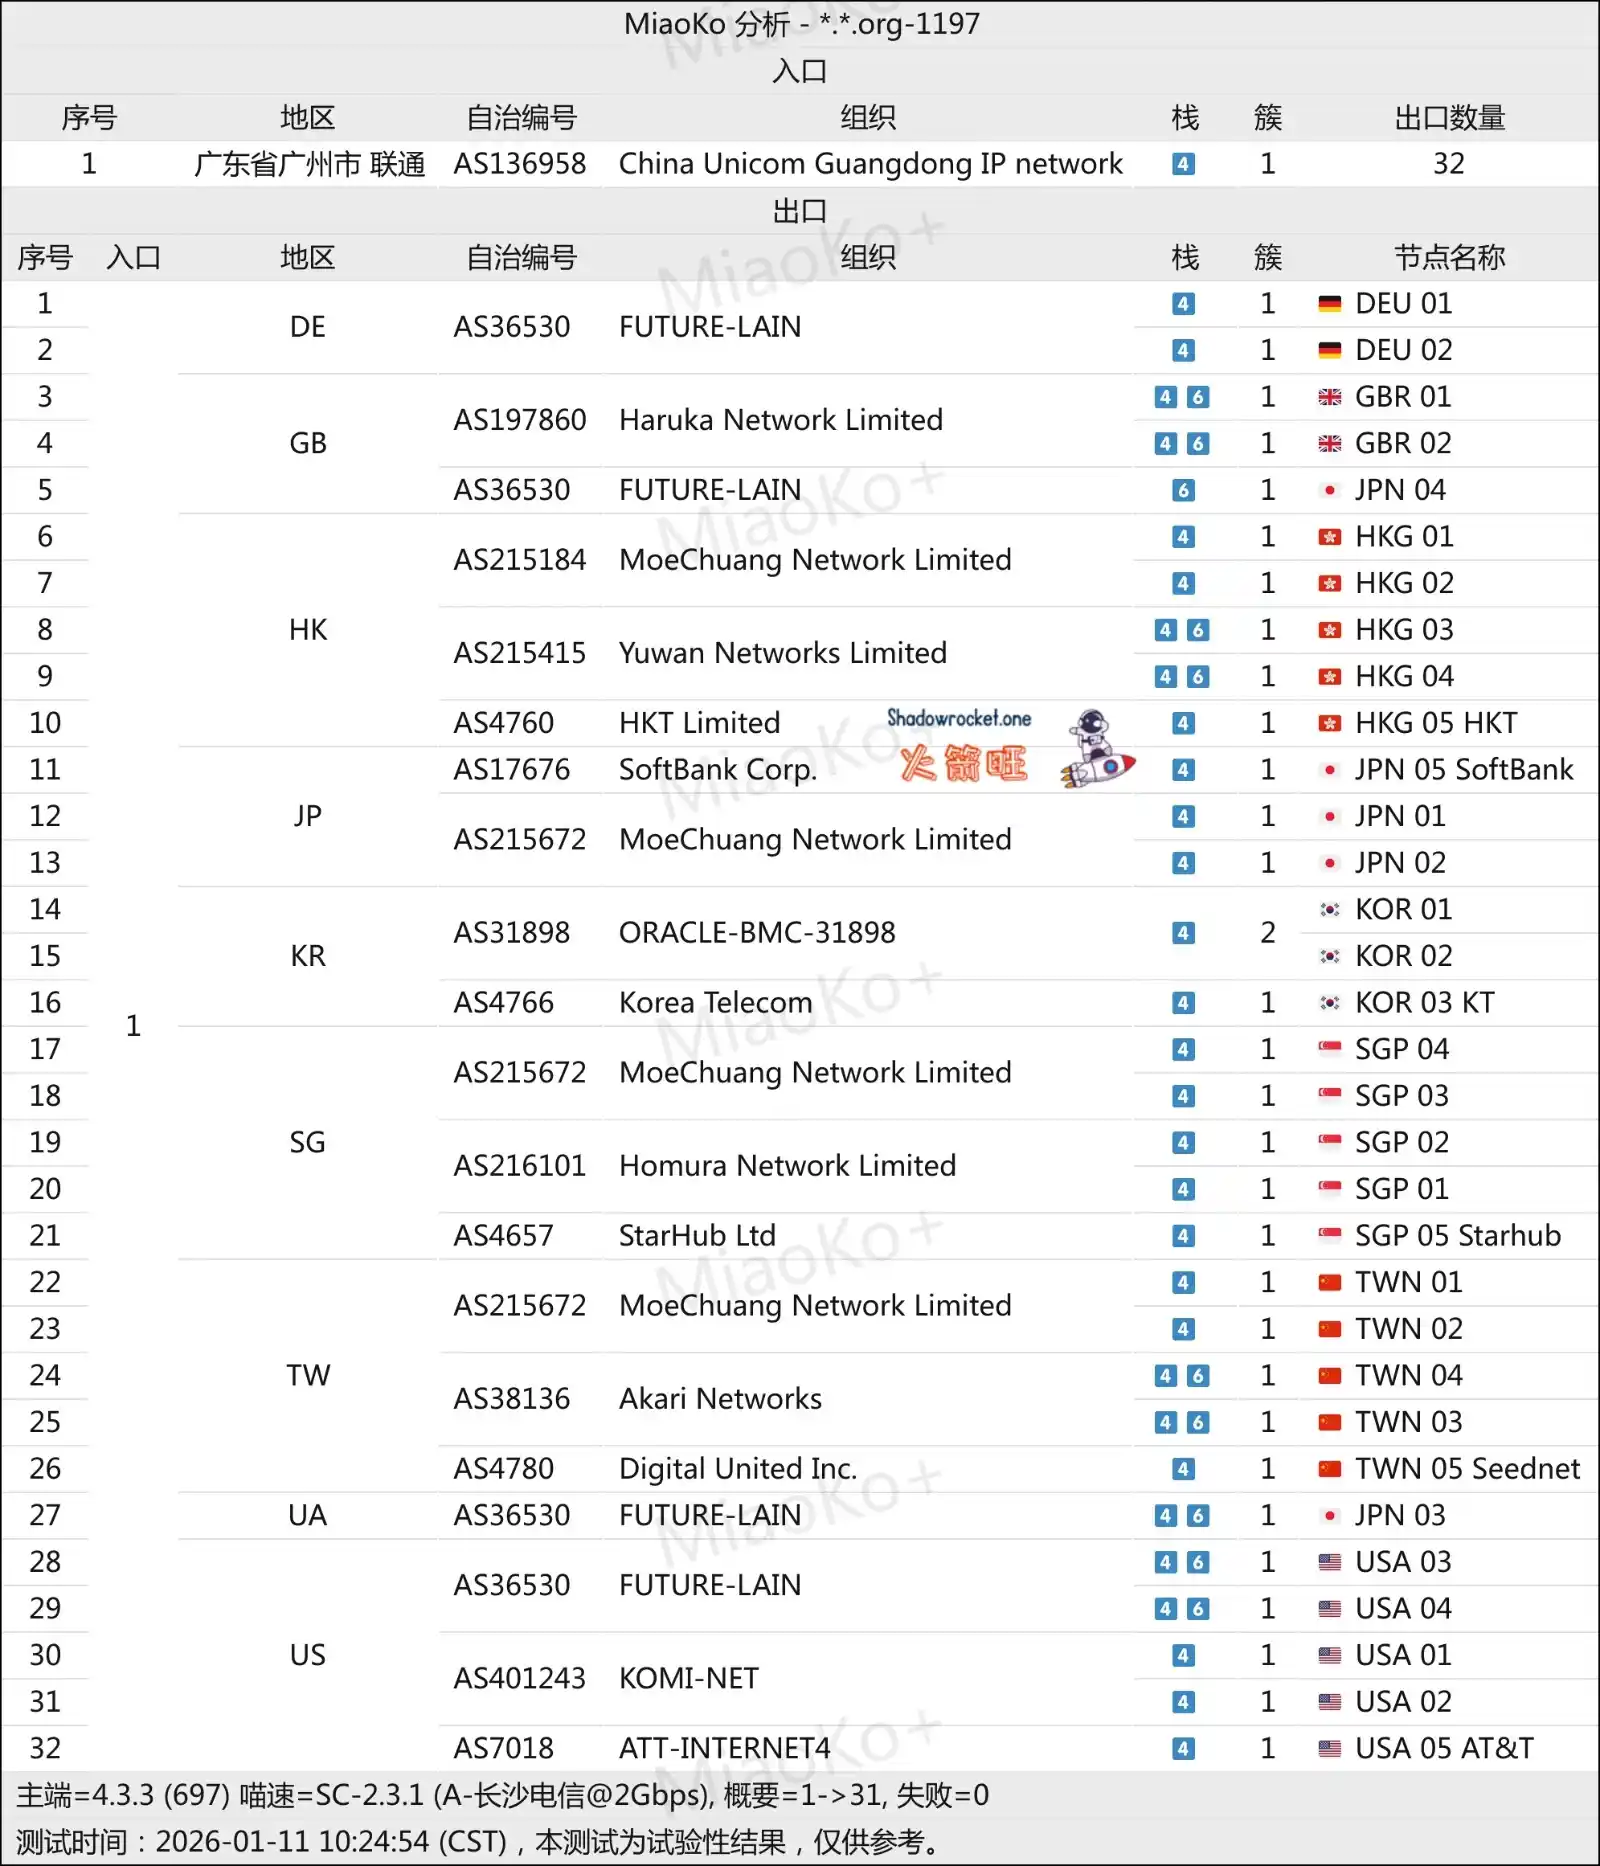Viewport: 1600px width, 1866px height.
Task: Toggle the IPv4 stack badge on the entry row
Action: tap(1183, 164)
